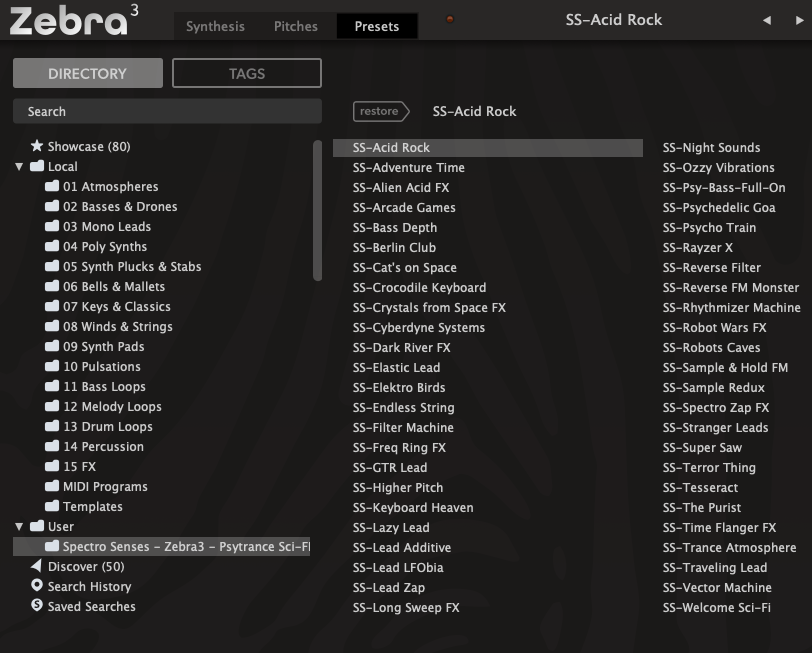The image size is (812, 653).
Task: Load the previous preset with left arrow
Action: click(x=767, y=20)
